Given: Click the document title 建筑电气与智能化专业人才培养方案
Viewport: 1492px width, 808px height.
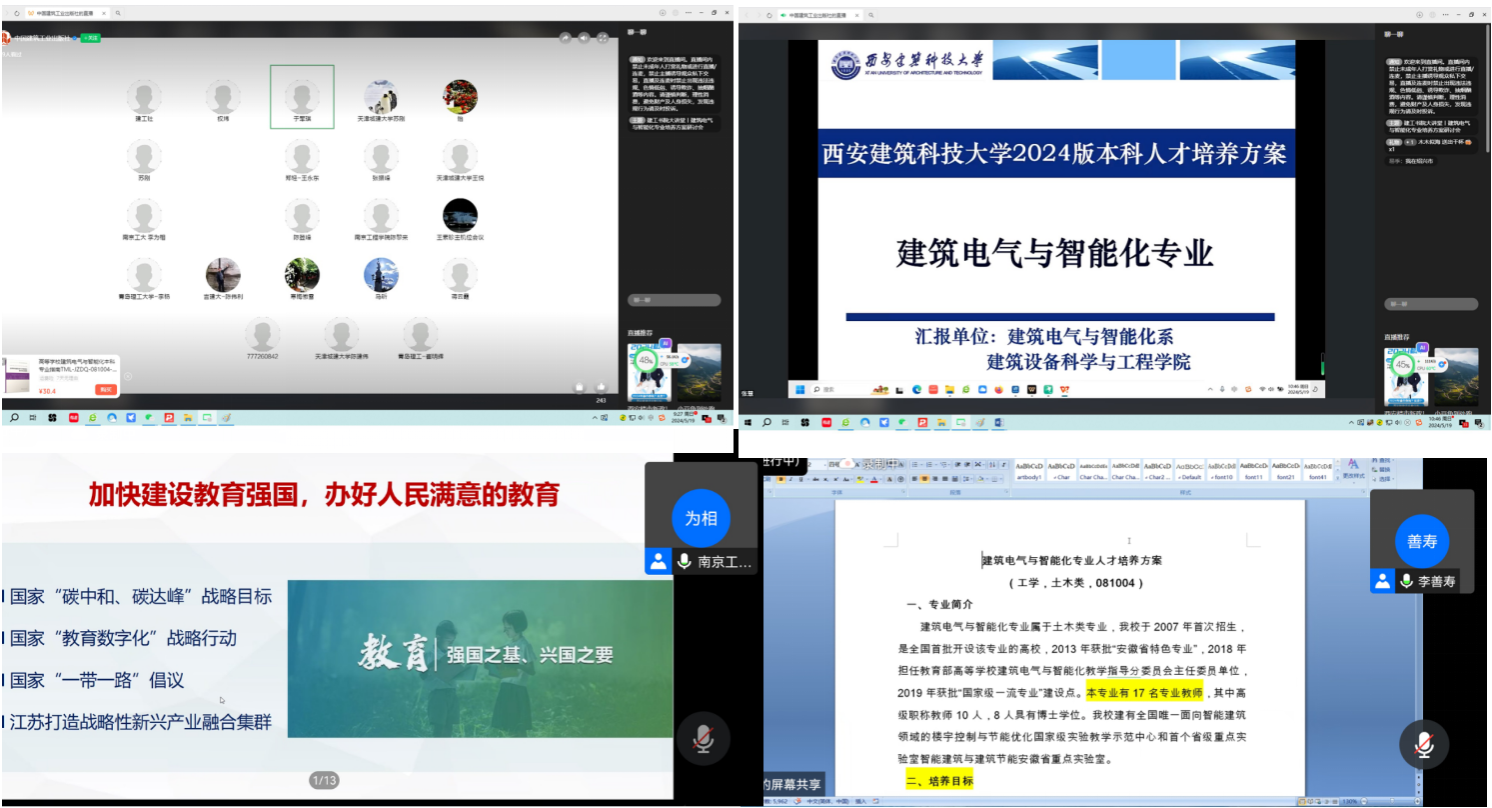Looking at the screenshot, I should pos(1072,560).
